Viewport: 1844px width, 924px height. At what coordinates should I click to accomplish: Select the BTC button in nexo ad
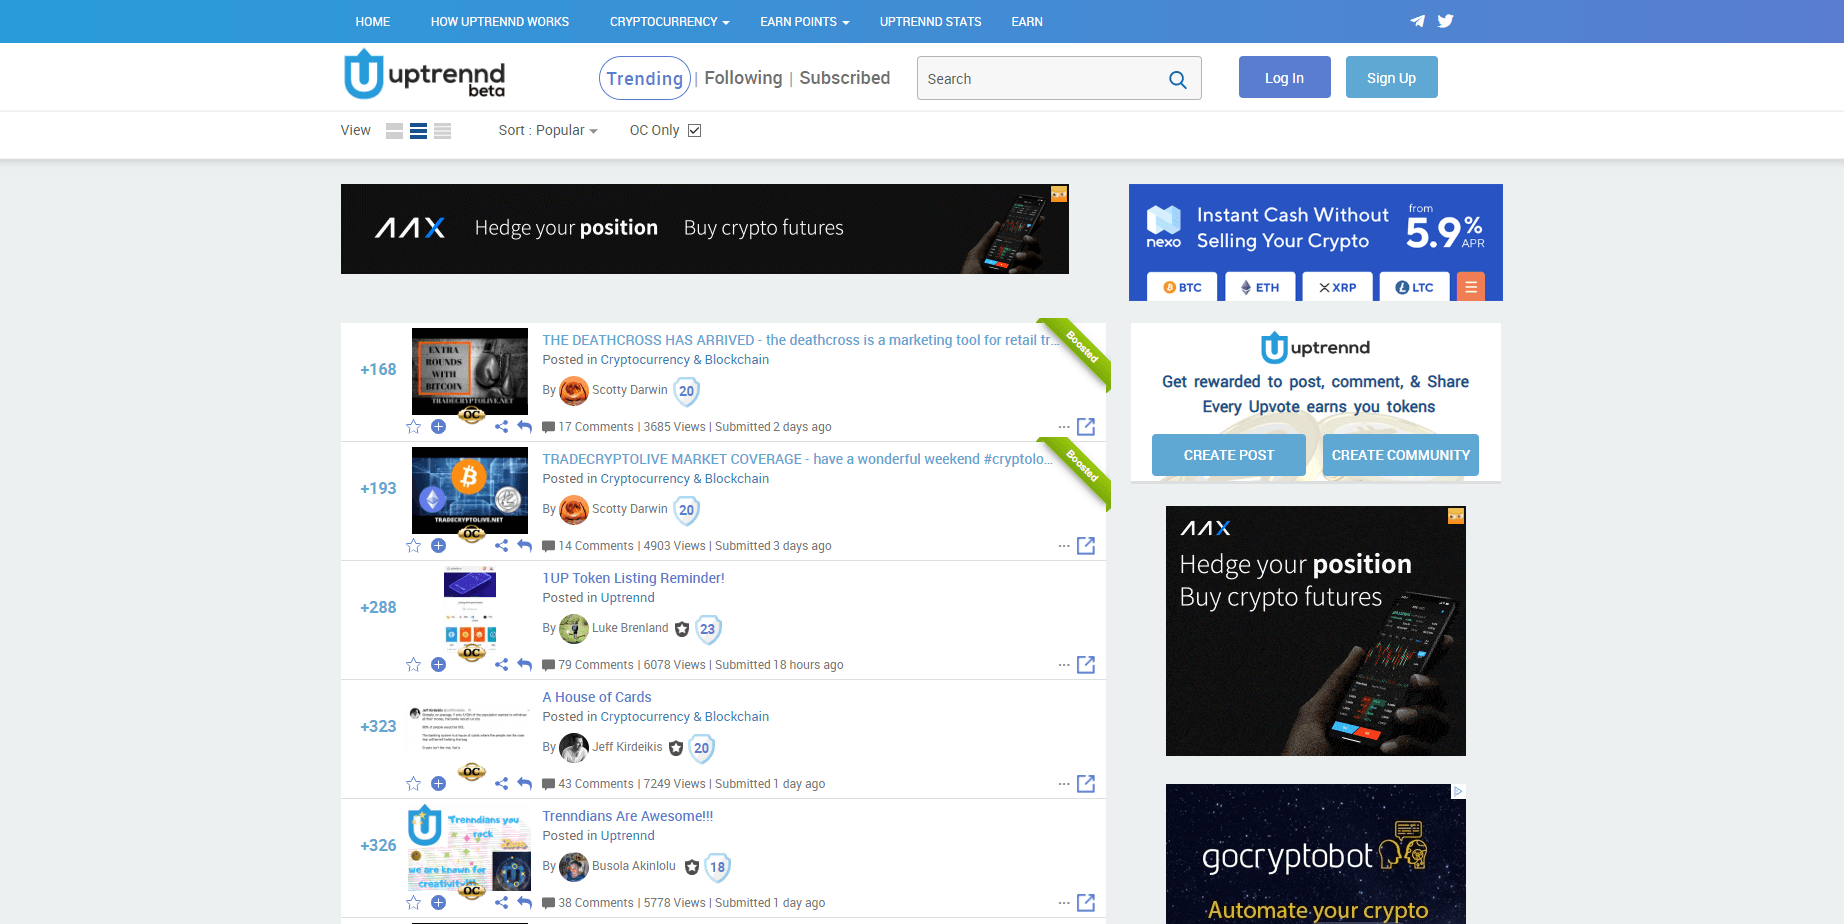(x=1183, y=287)
